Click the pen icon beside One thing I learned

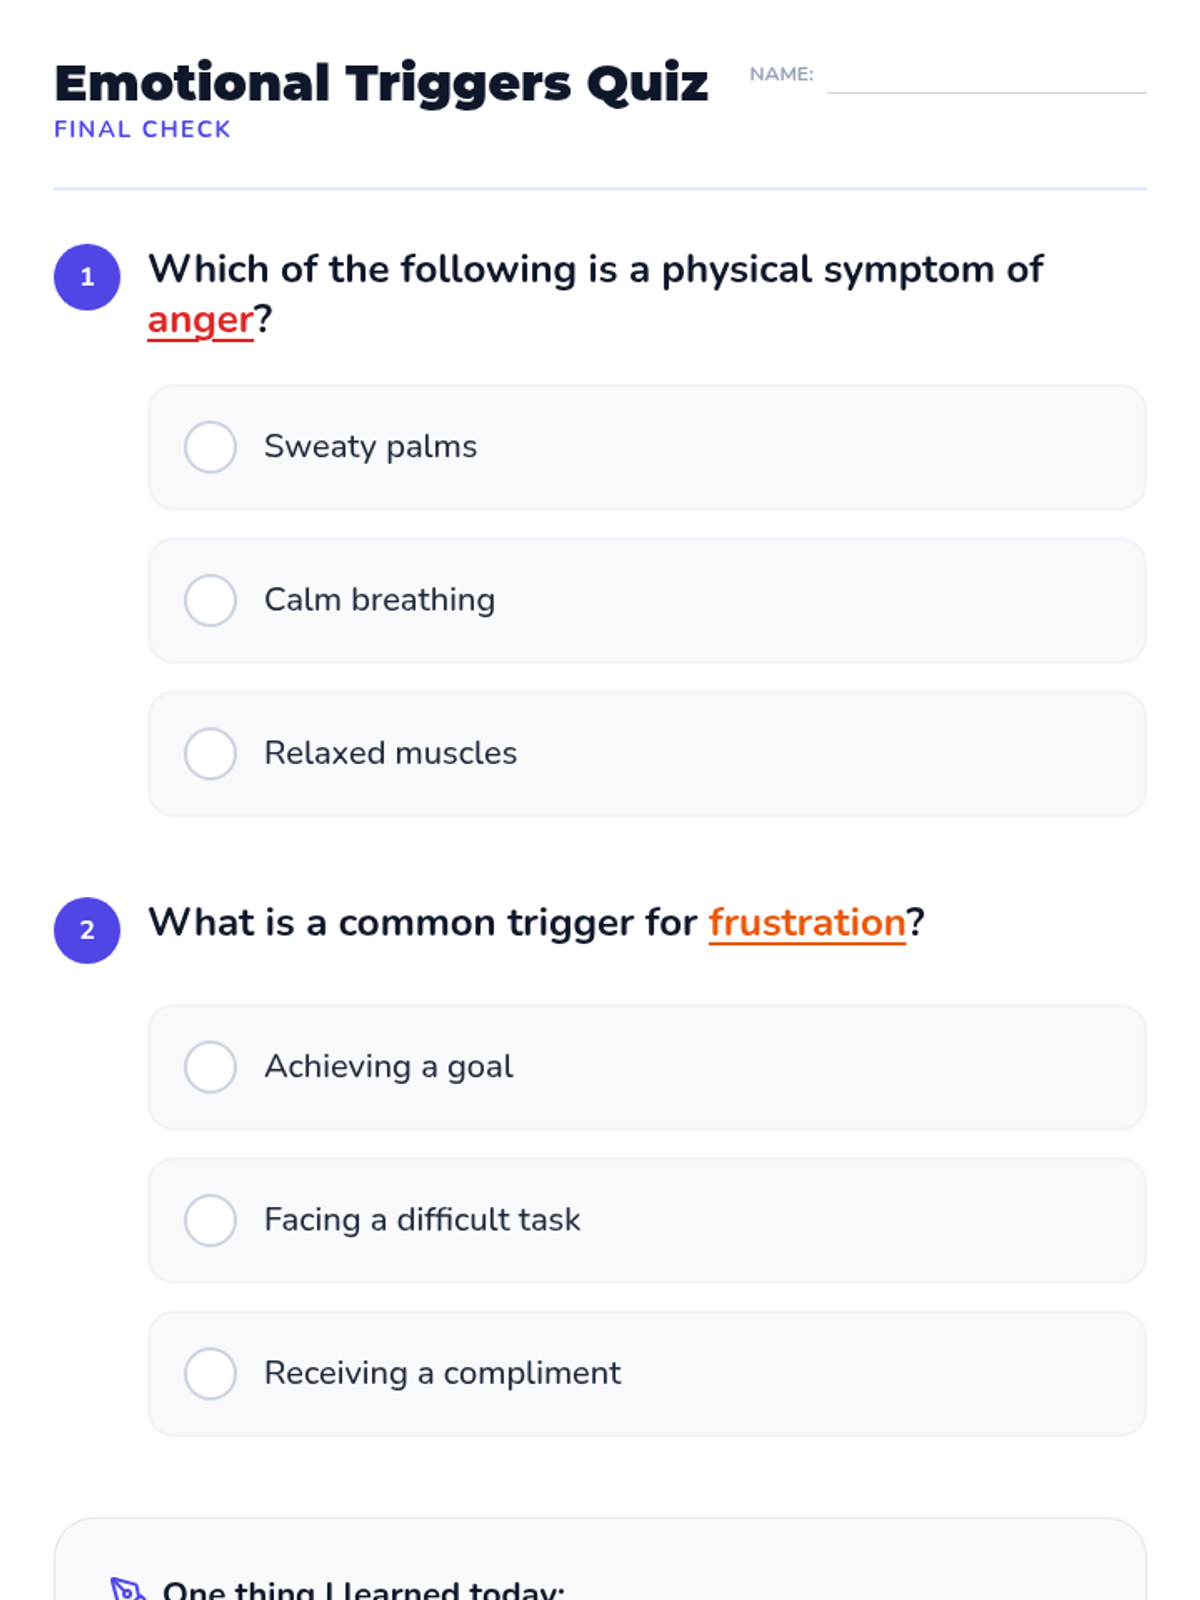pyautogui.click(x=127, y=1588)
